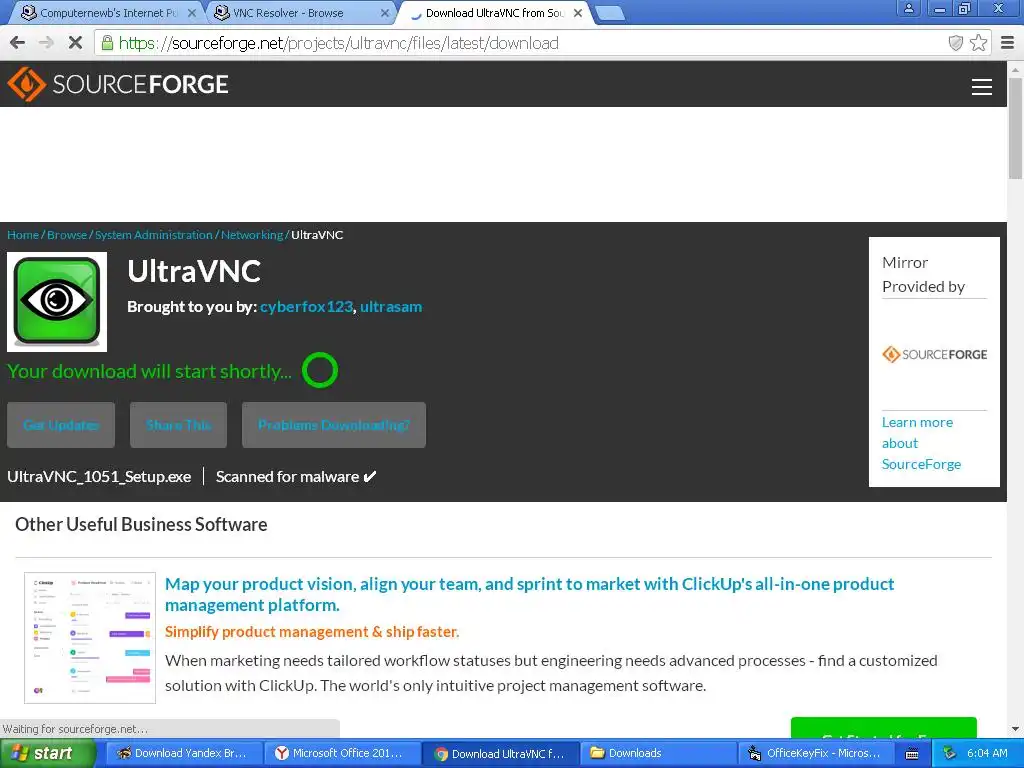The image size is (1024, 768).
Task: Close the Download UltraVNC tab
Action: pos(578,12)
